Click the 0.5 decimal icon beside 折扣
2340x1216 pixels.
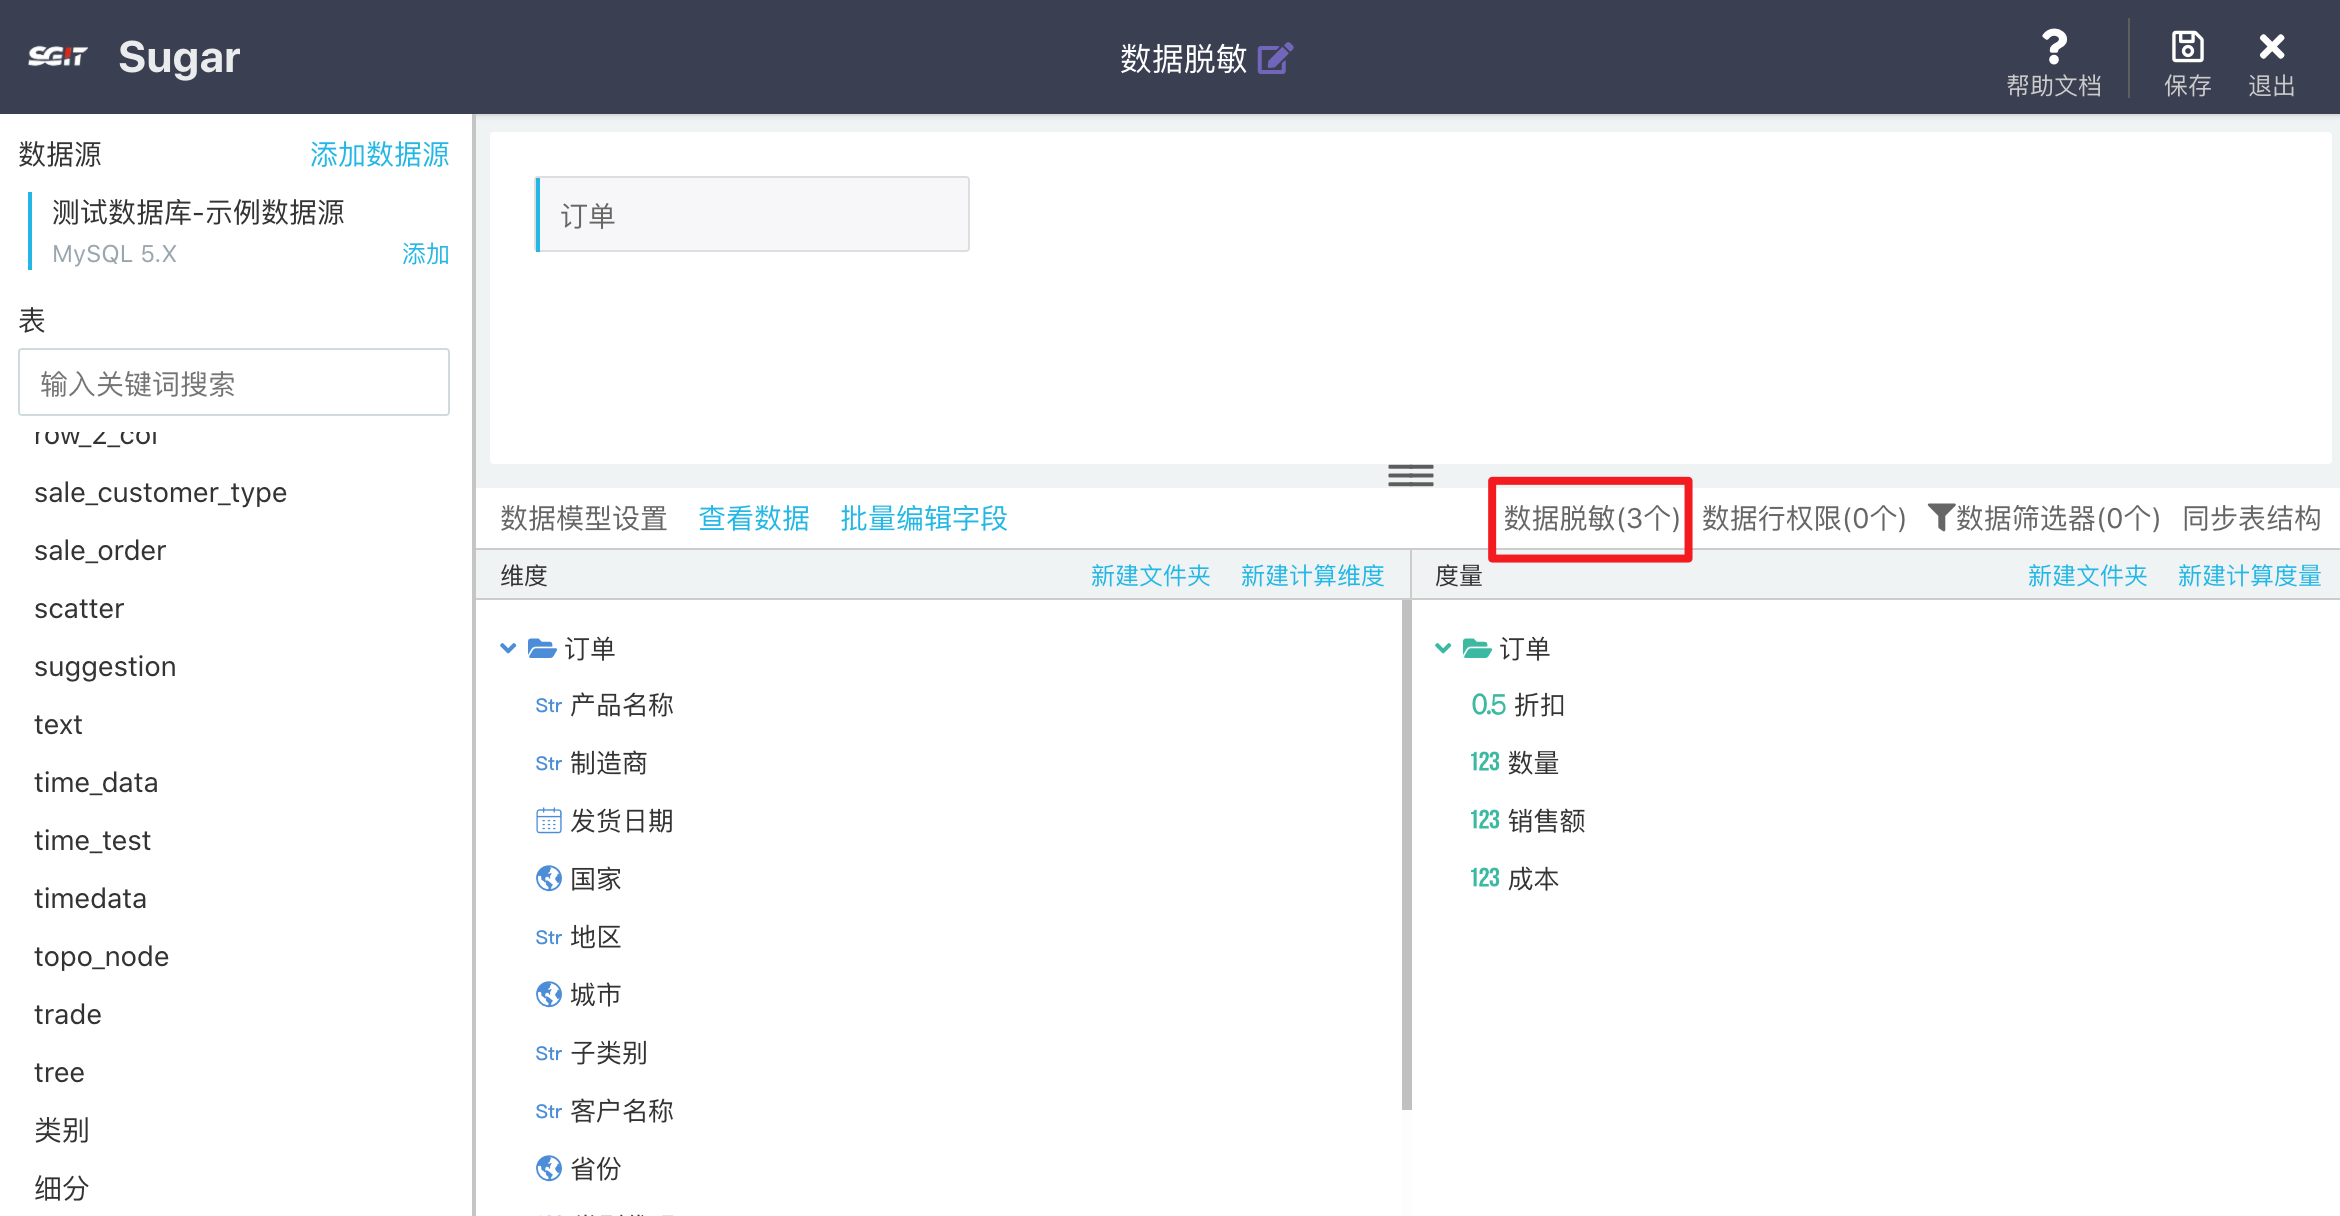[1488, 705]
